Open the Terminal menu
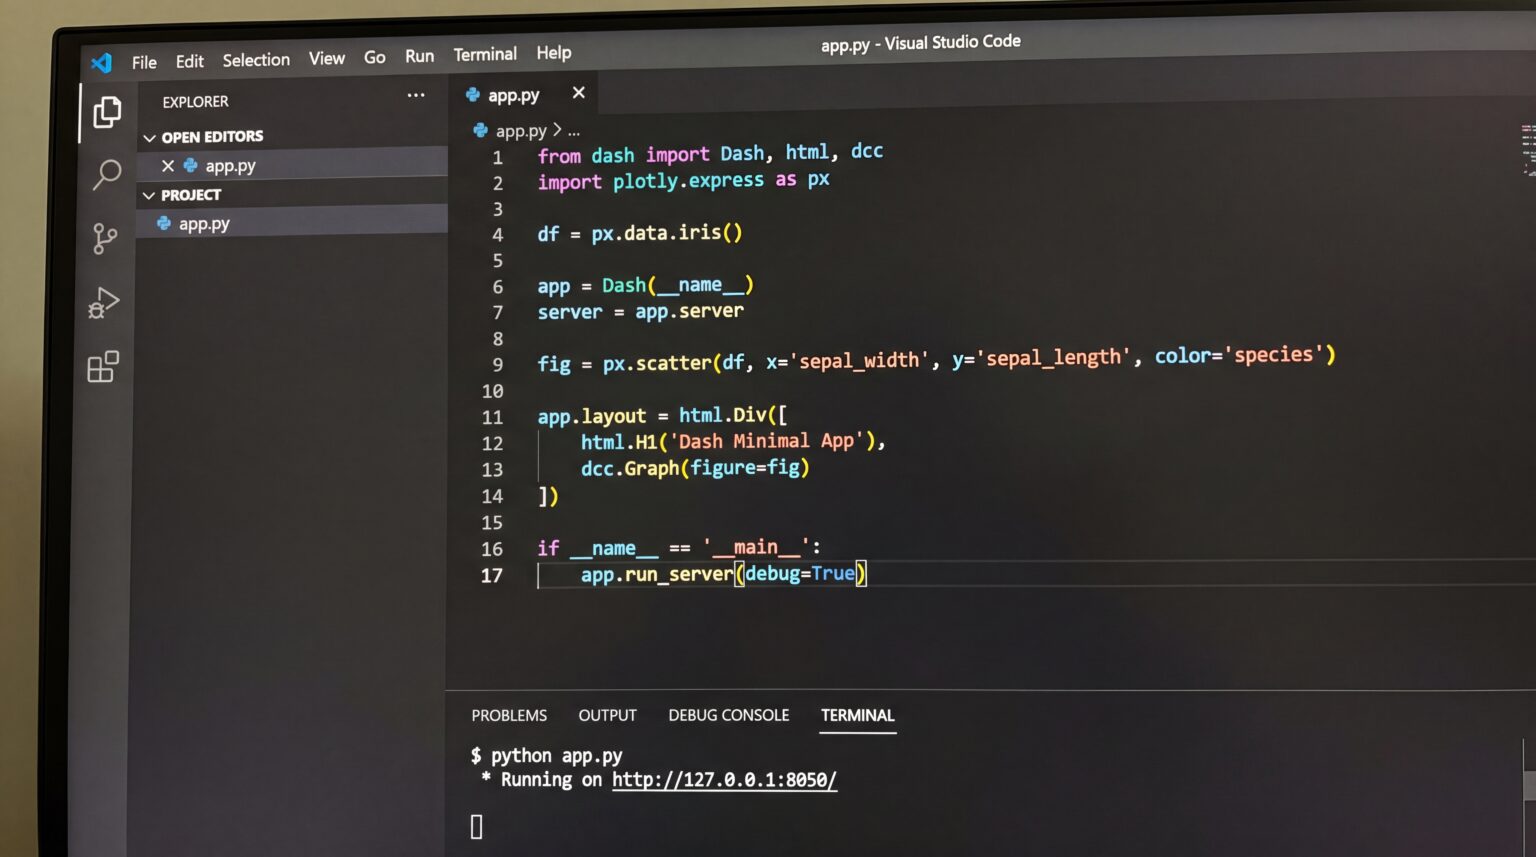This screenshot has width=1536, height=857. [485, 54]
